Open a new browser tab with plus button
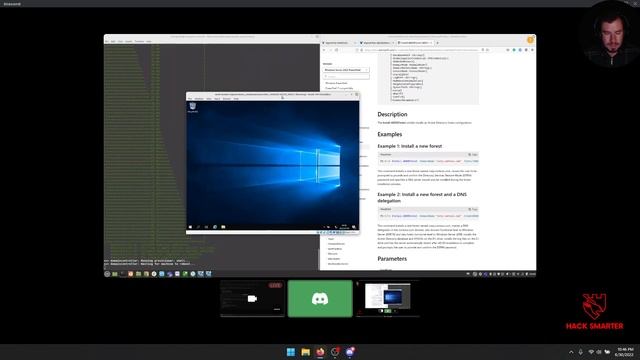Screen dimensions: 640x360 [438, 43]
